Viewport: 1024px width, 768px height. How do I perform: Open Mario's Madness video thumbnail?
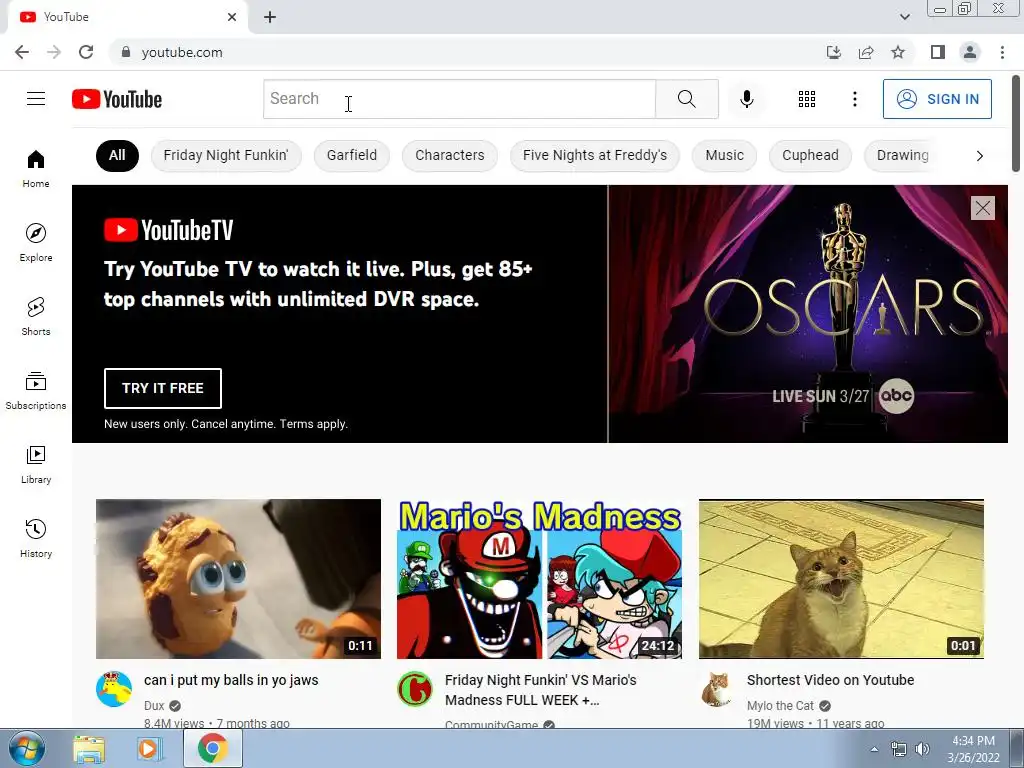(539, 579)
